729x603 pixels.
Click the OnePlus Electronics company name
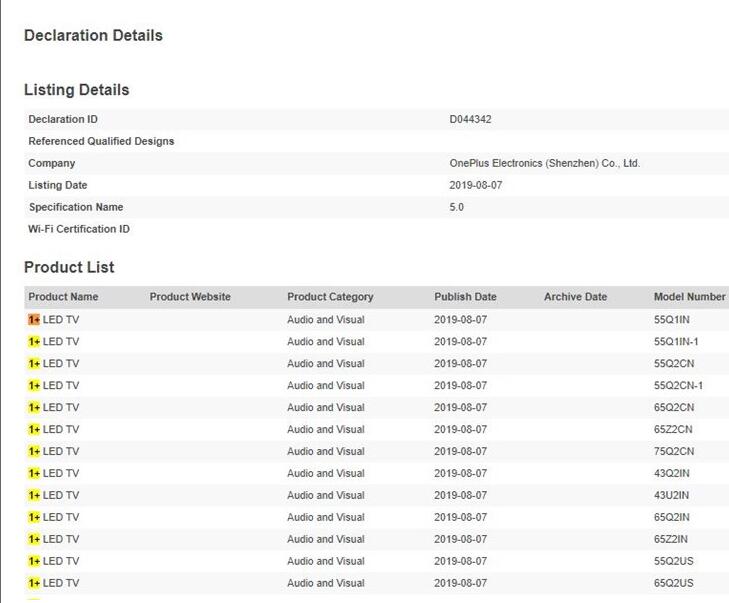pyautogui.click(x=544, y=163)
